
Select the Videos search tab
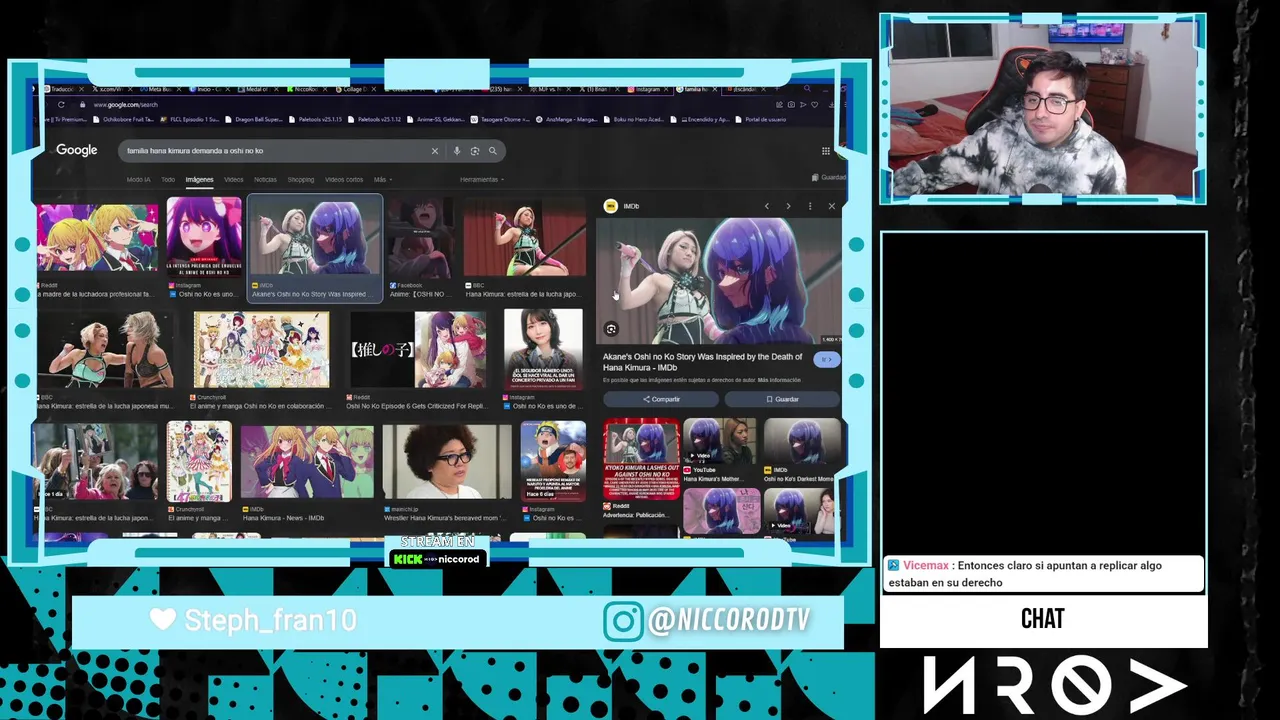[233, 180]
